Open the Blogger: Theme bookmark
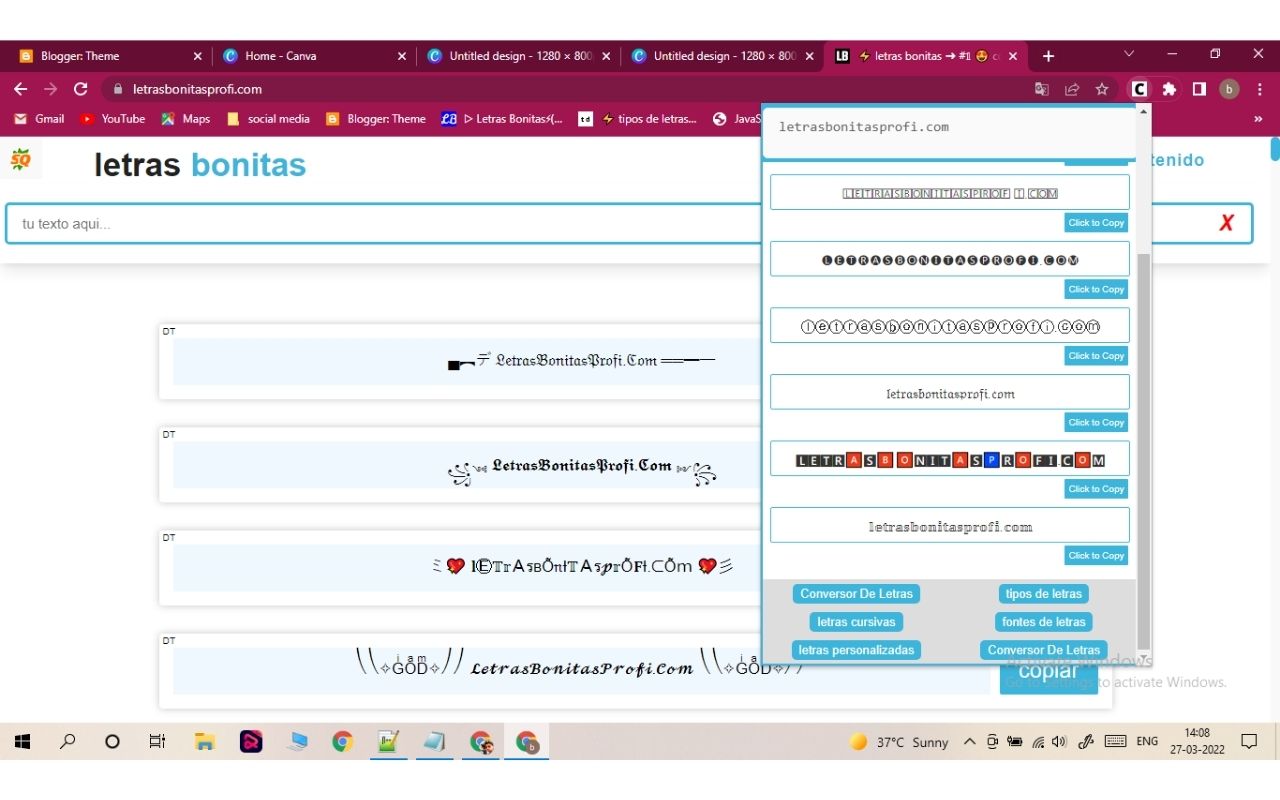Viewport: 1280px width, 800px height. point(375,118)
